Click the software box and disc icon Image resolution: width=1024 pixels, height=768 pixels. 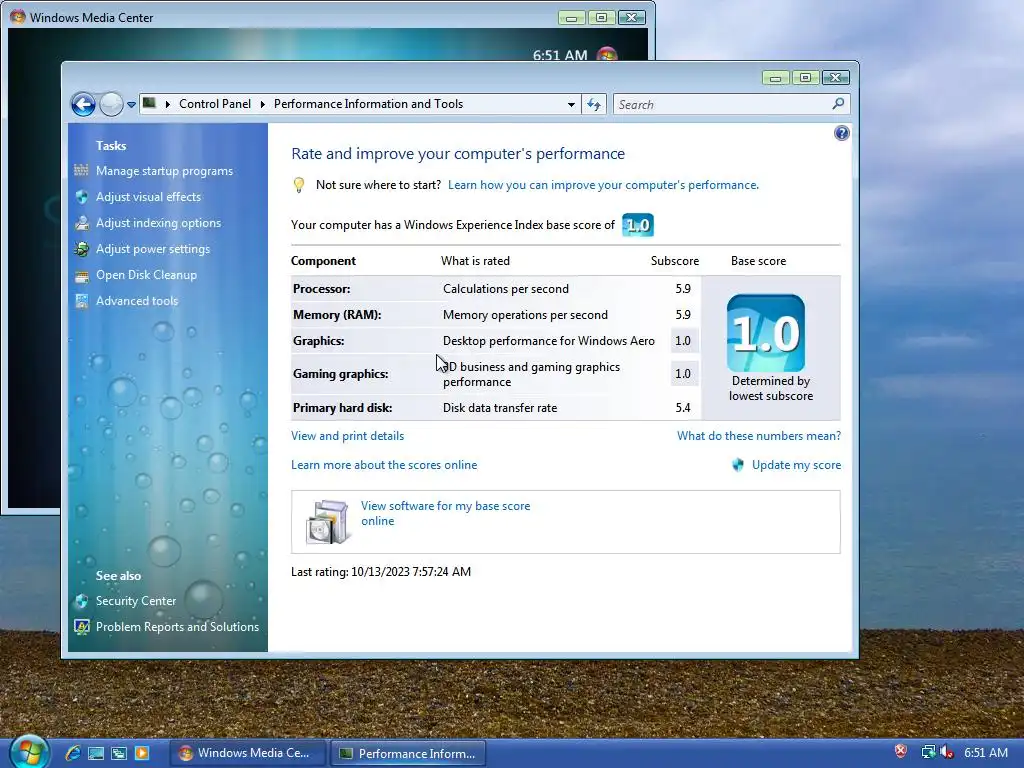point(327,522)
